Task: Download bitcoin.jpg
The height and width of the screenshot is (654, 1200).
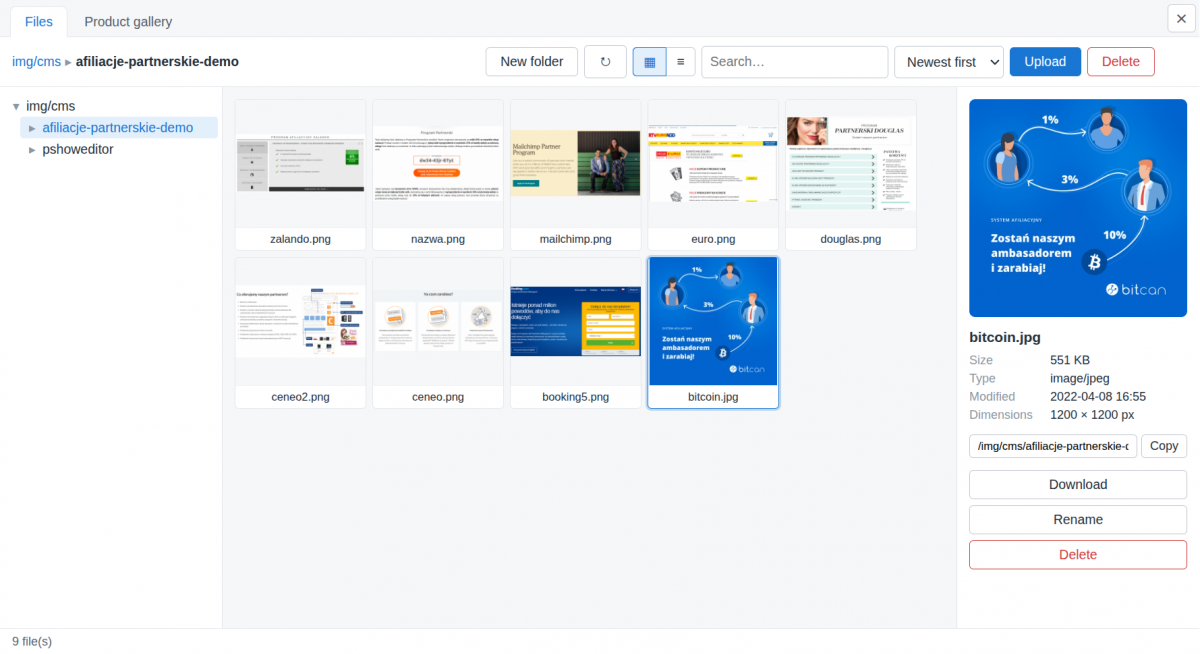Action: 1078,485
